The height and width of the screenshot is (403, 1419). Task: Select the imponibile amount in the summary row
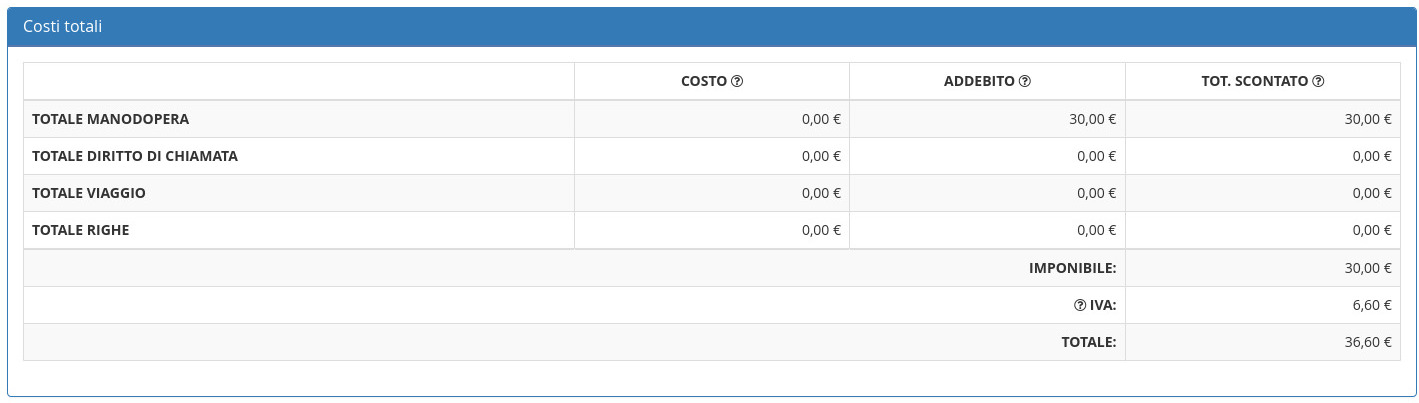[1368, 268]
